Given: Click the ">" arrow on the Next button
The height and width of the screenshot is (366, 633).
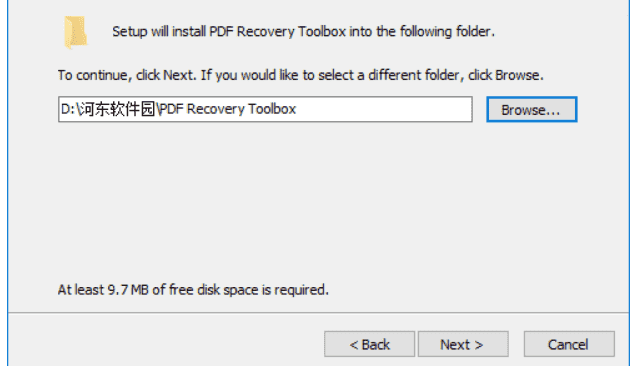Looking at the screenshot, I should pyautogui.click(x=479, y=345).
